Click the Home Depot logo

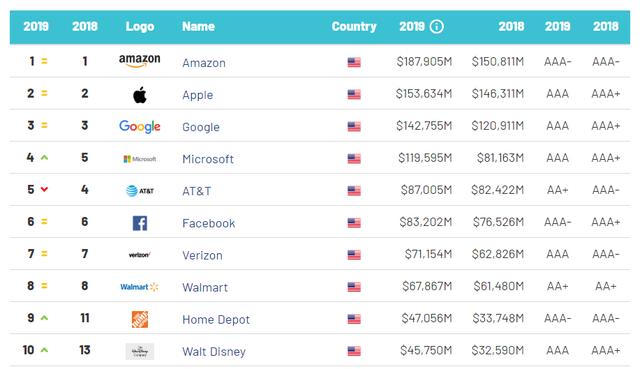point(140,319)
